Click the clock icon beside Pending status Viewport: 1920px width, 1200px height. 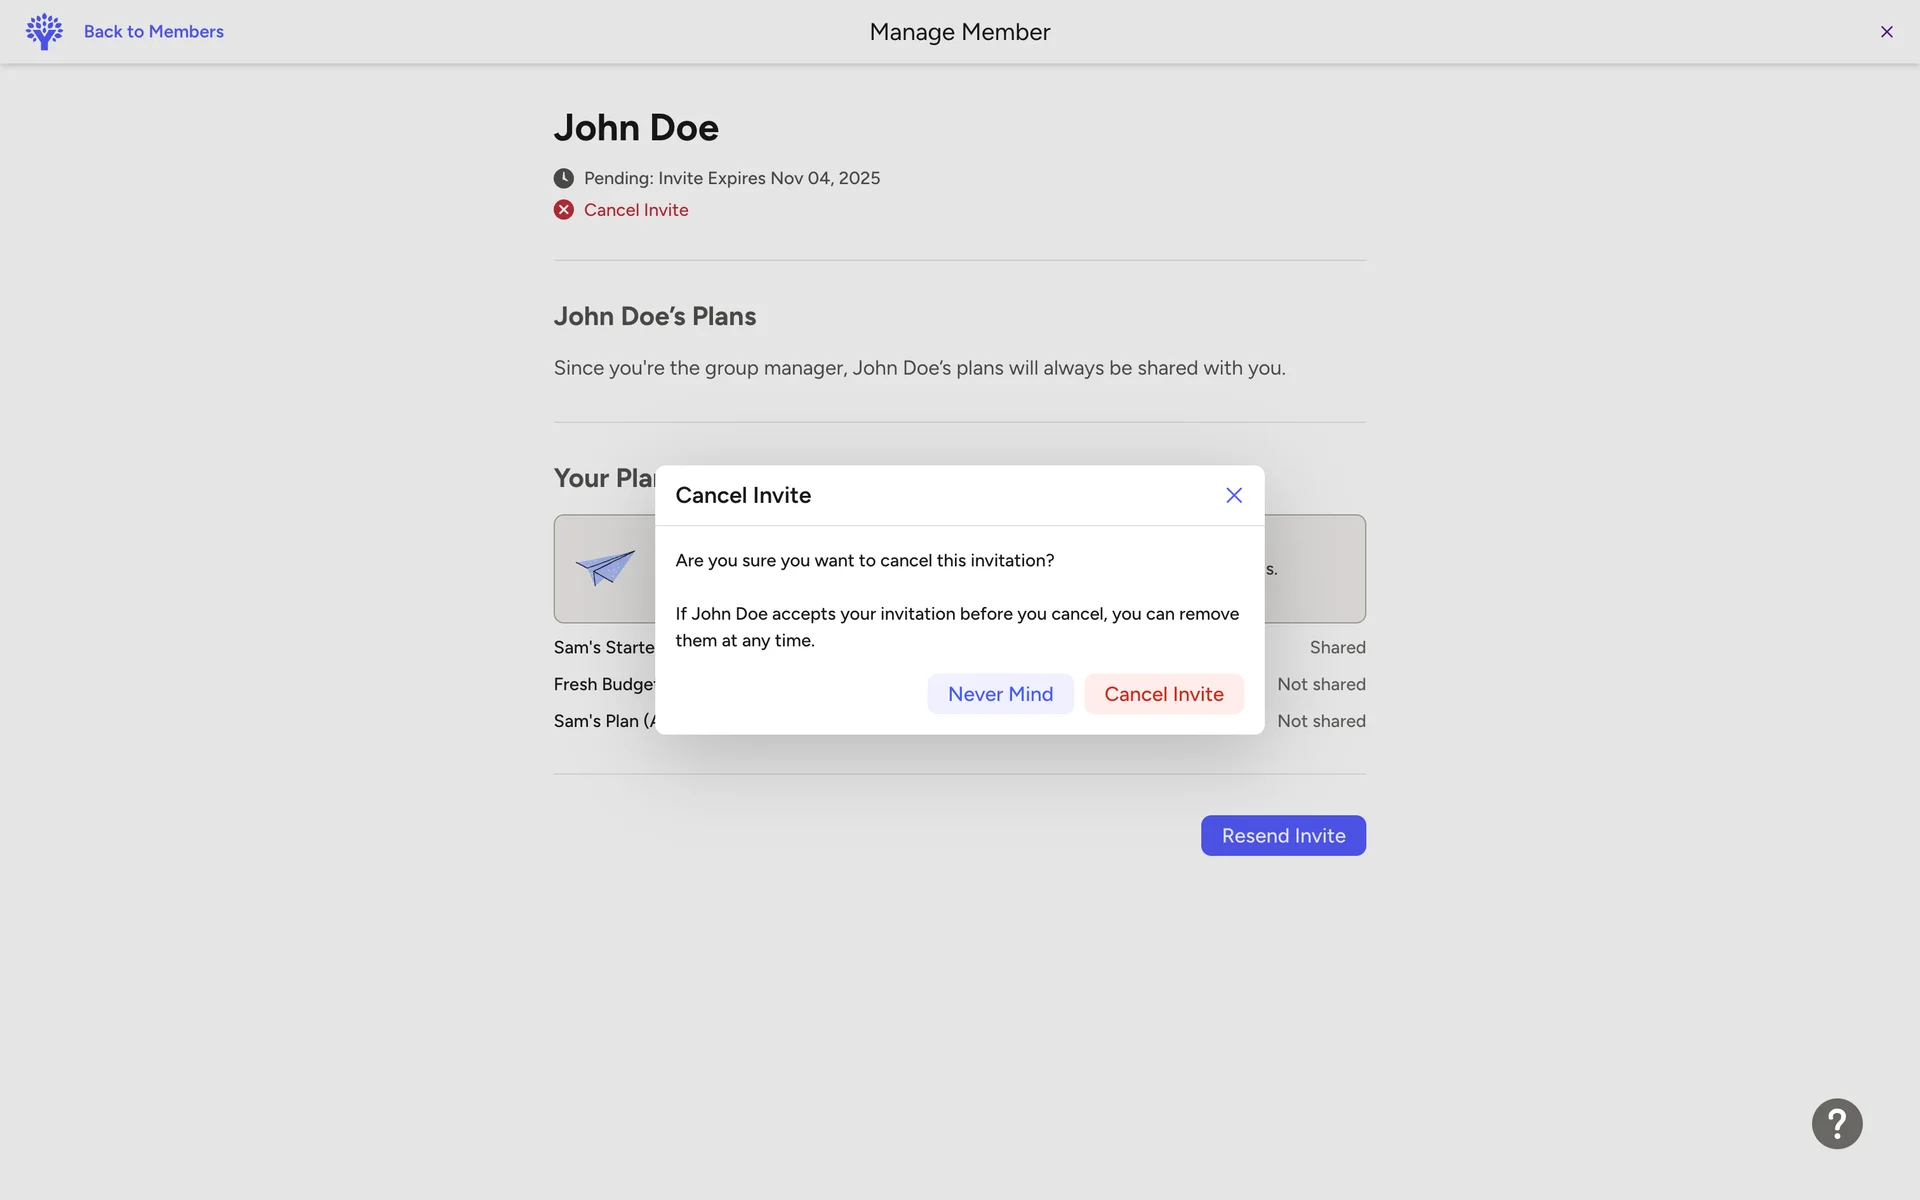(x=564, y=178)
